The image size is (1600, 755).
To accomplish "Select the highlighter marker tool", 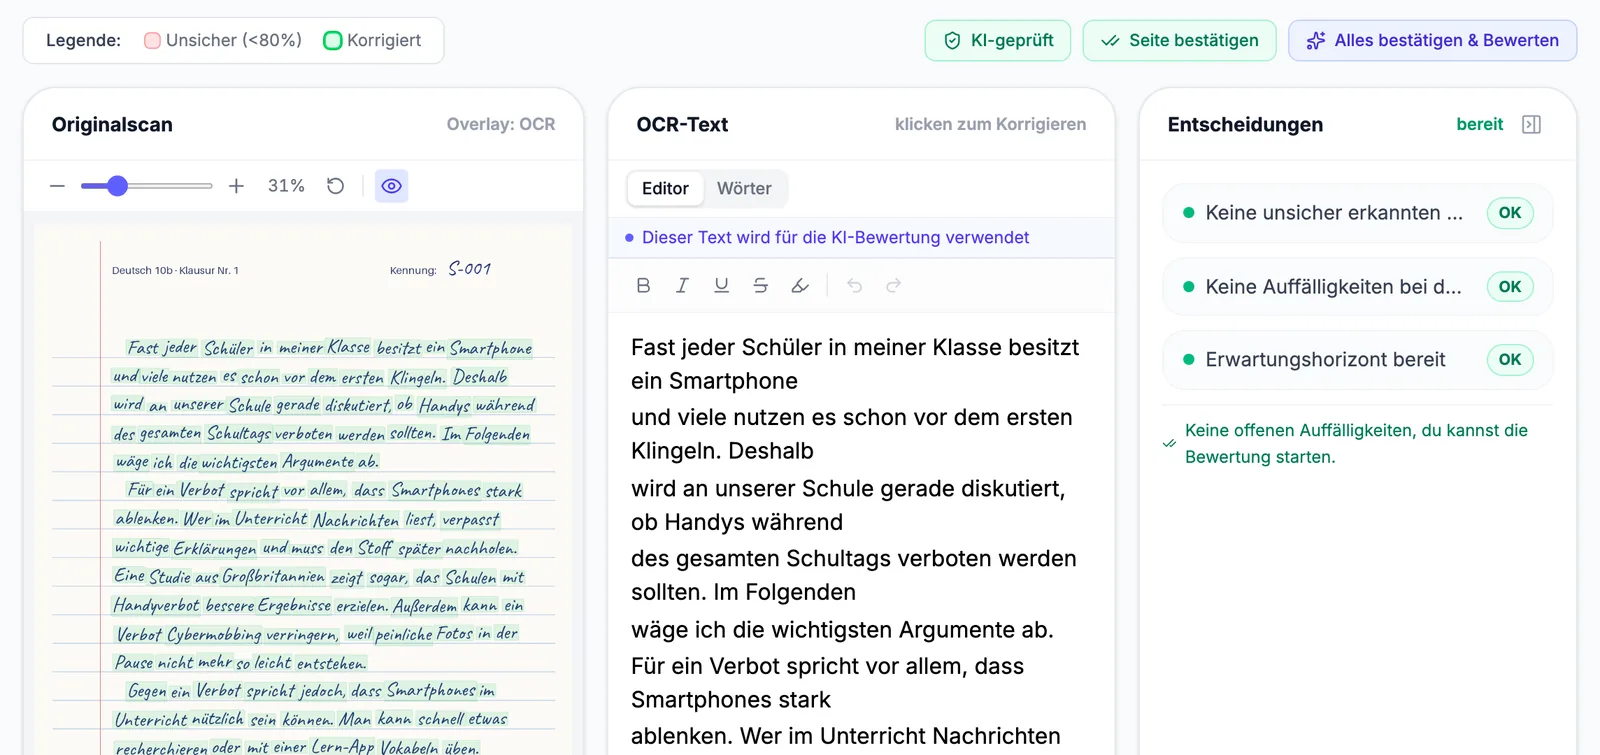I will [x=800, y=286].
